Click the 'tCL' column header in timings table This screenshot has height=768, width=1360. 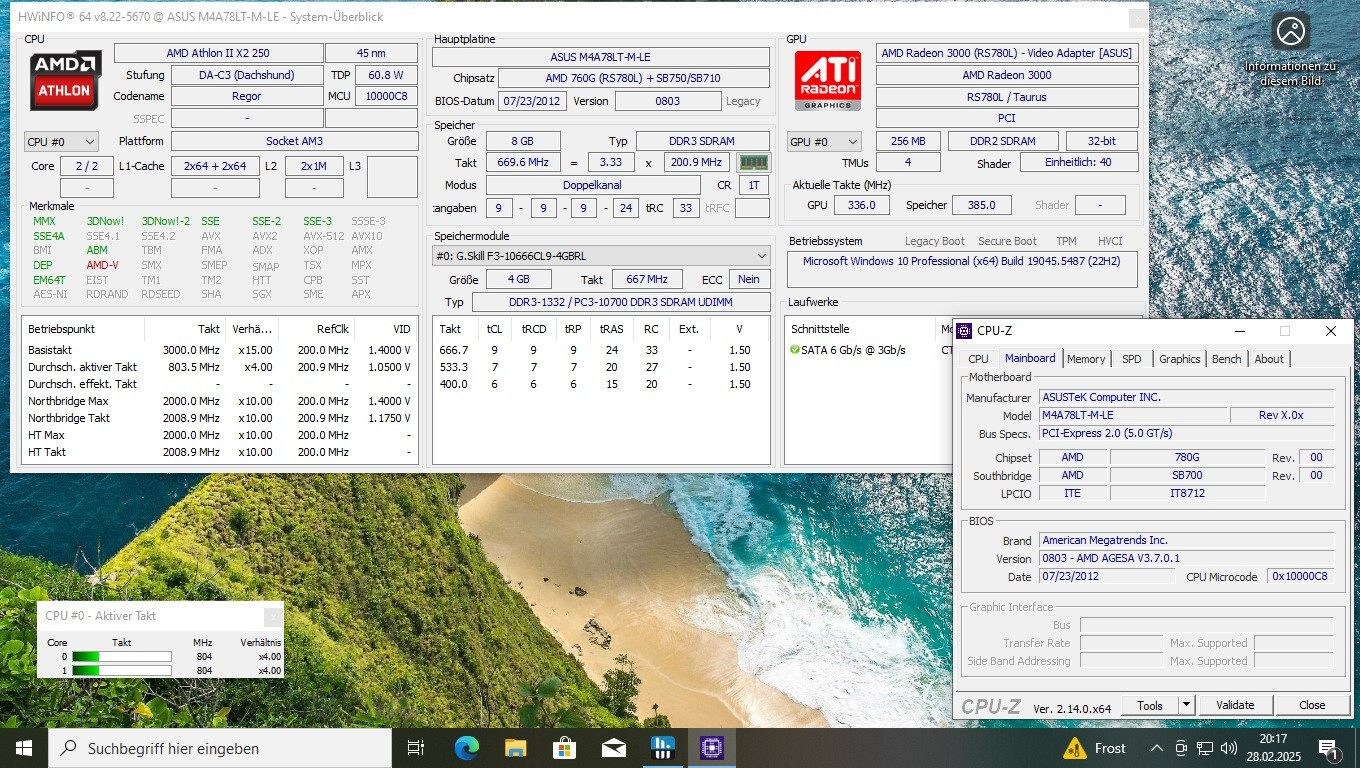(494, 329)
